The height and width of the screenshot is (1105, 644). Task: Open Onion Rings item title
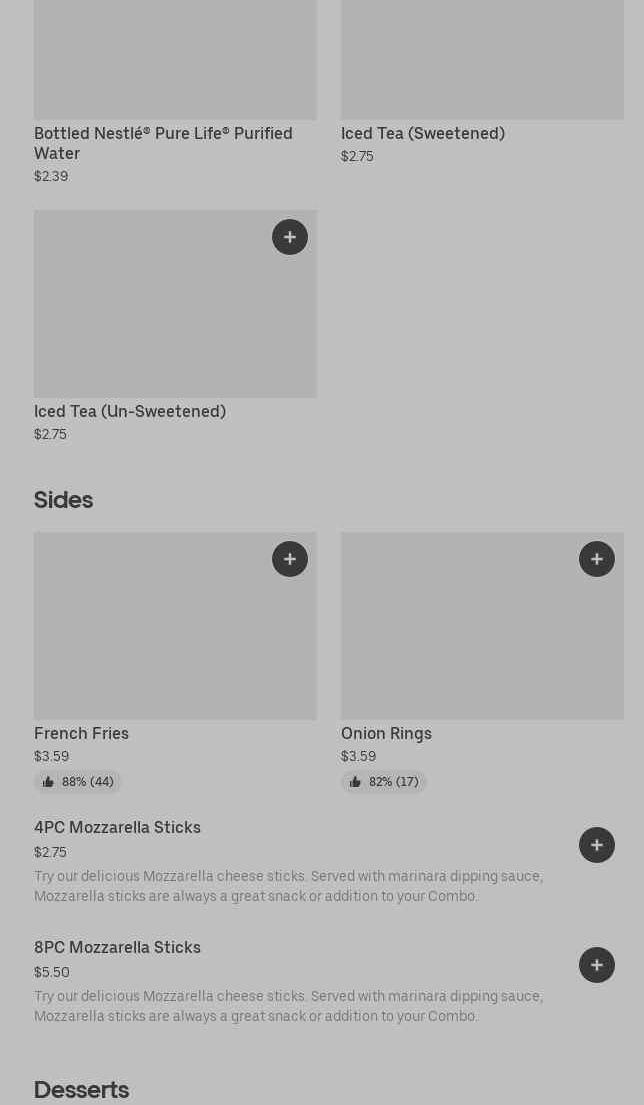pos(386,734)
